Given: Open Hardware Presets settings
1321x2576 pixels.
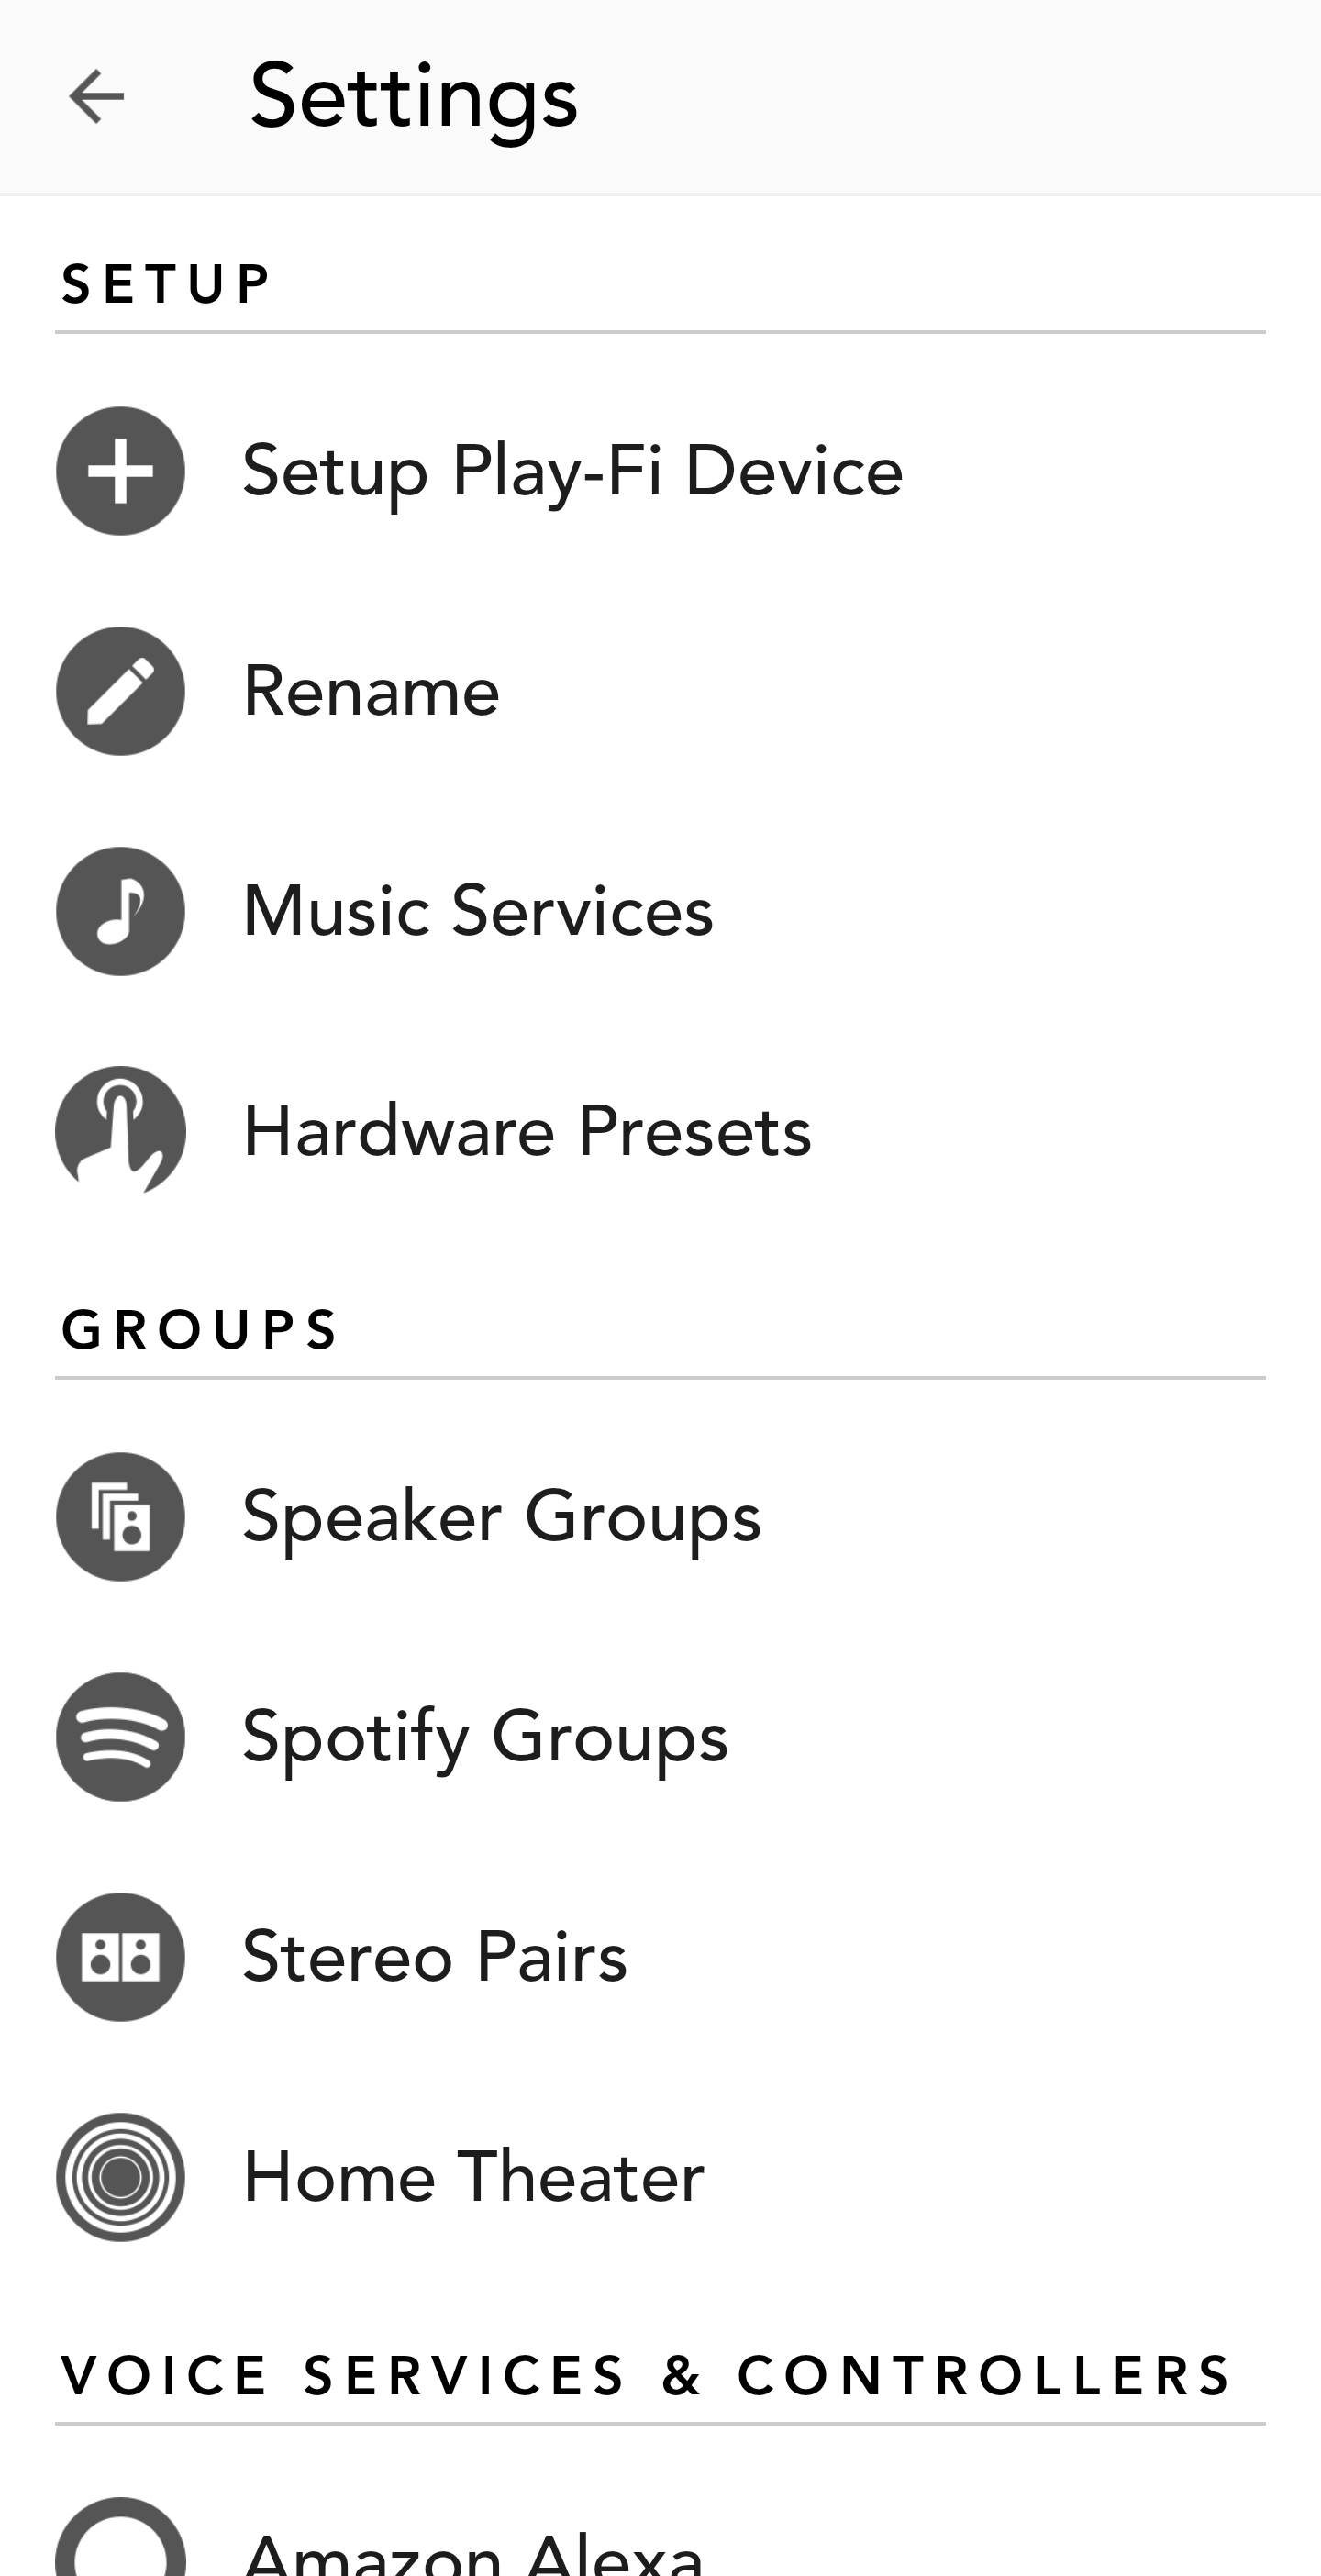Looking at the screenshot, I should coord(527,1131).
